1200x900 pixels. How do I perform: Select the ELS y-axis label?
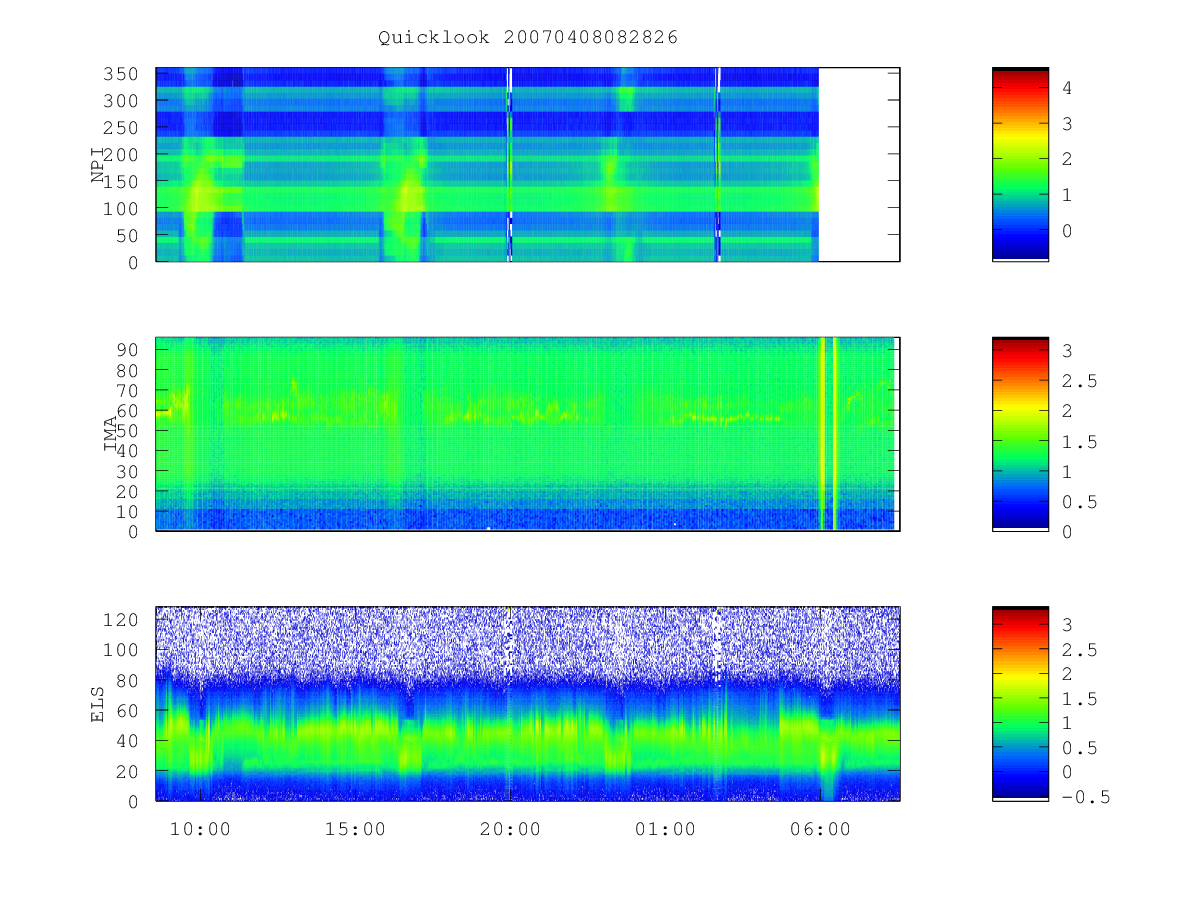tap(98, 704)
